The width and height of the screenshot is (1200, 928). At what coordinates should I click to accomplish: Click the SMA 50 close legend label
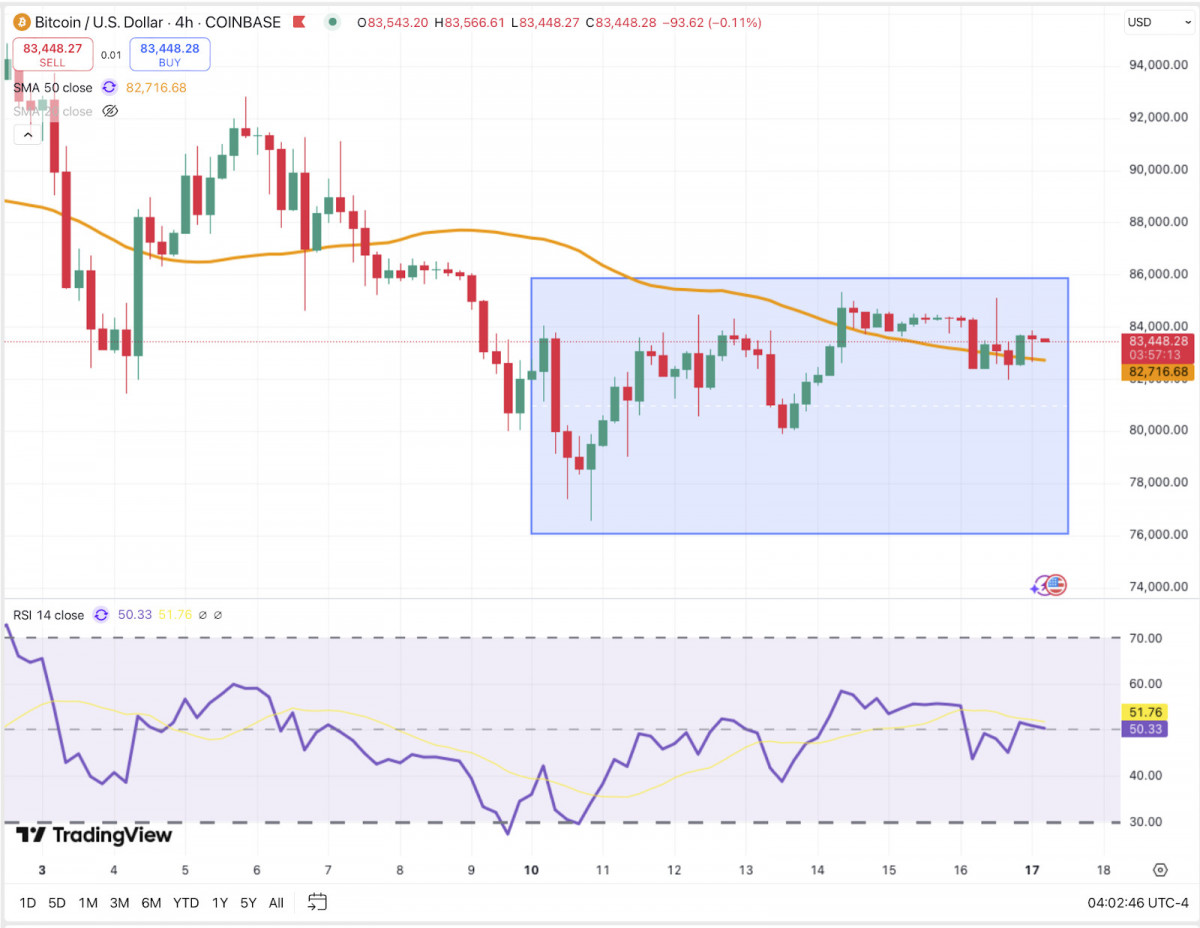coord(53,88)
